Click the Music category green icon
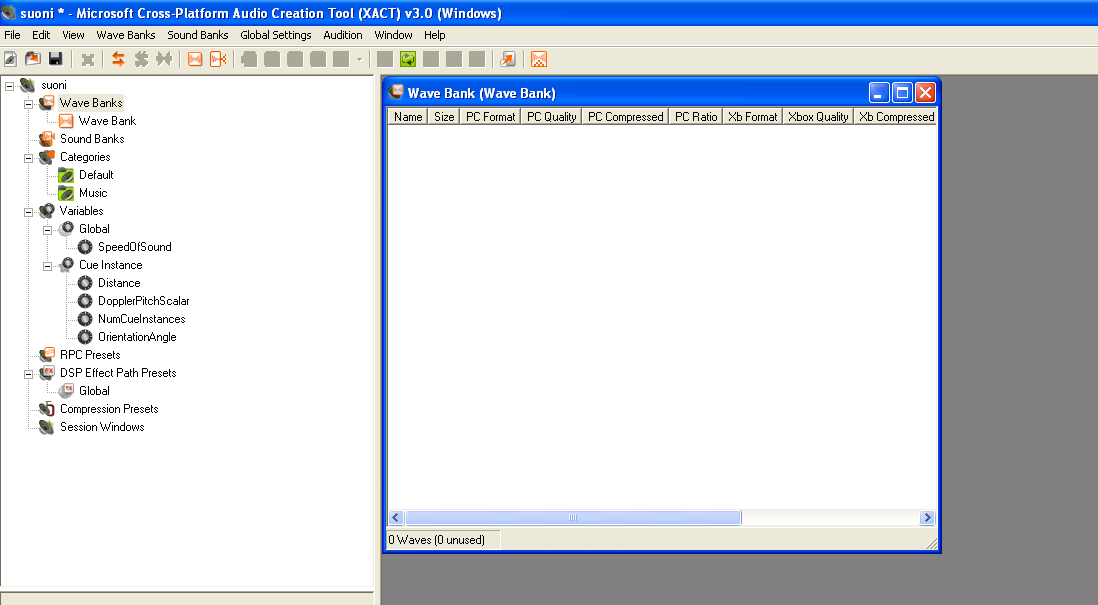The width and height of the screenshot is (1098, 605). [66, 193]
